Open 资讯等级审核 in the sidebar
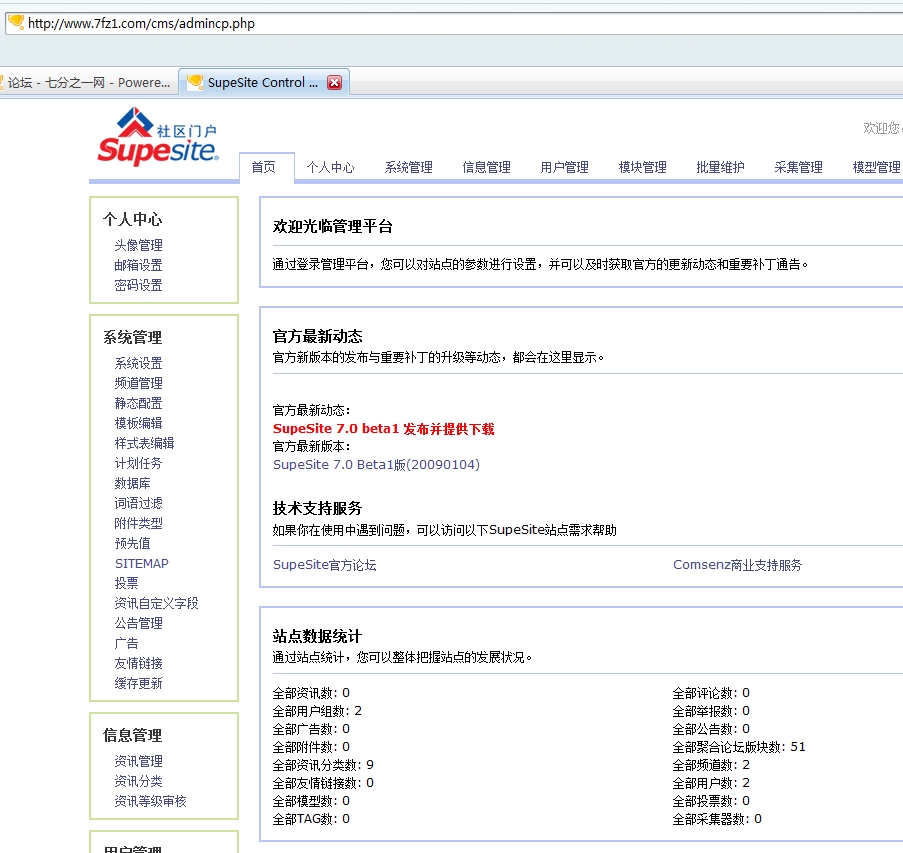This screenshot has height=853, width=903. [150, 801]
